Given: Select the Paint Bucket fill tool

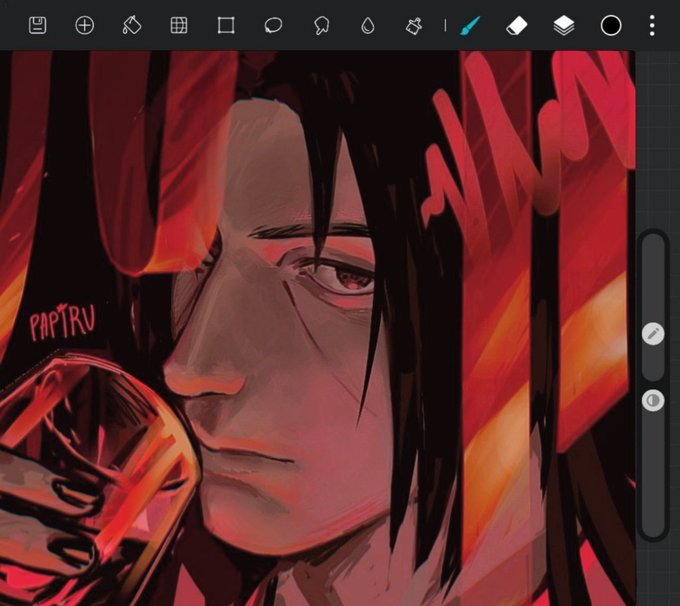Looking at the screenshot, I should pos(131,25).
